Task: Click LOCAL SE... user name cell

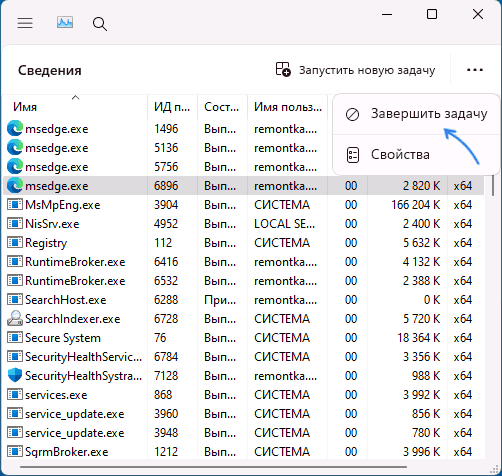Action: (284, 224)
